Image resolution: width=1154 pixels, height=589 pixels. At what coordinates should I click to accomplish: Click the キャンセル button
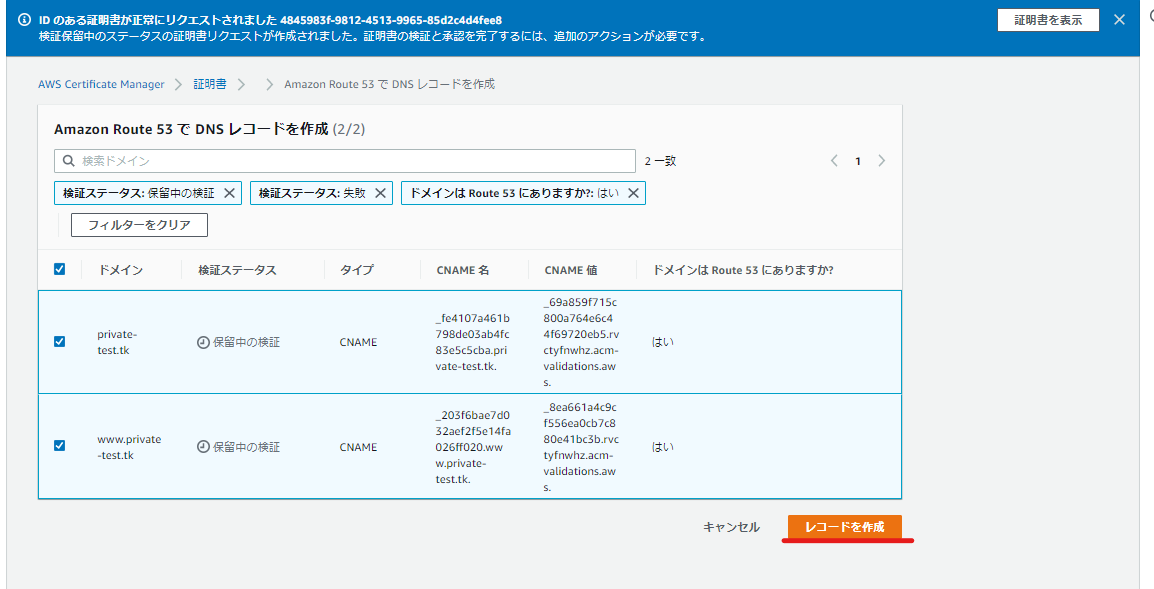[x=732, y=527]
